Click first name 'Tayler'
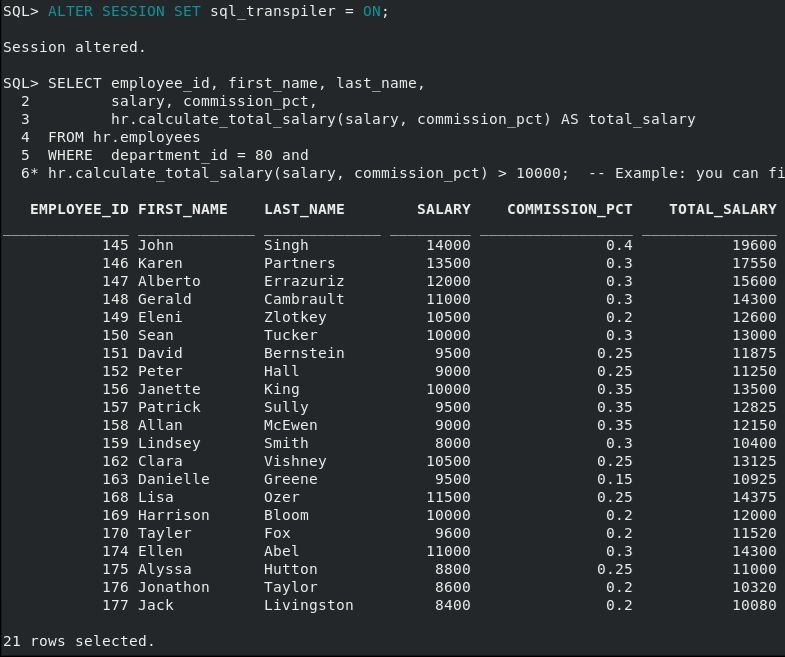The image size is (785, 657). [165, 534]
